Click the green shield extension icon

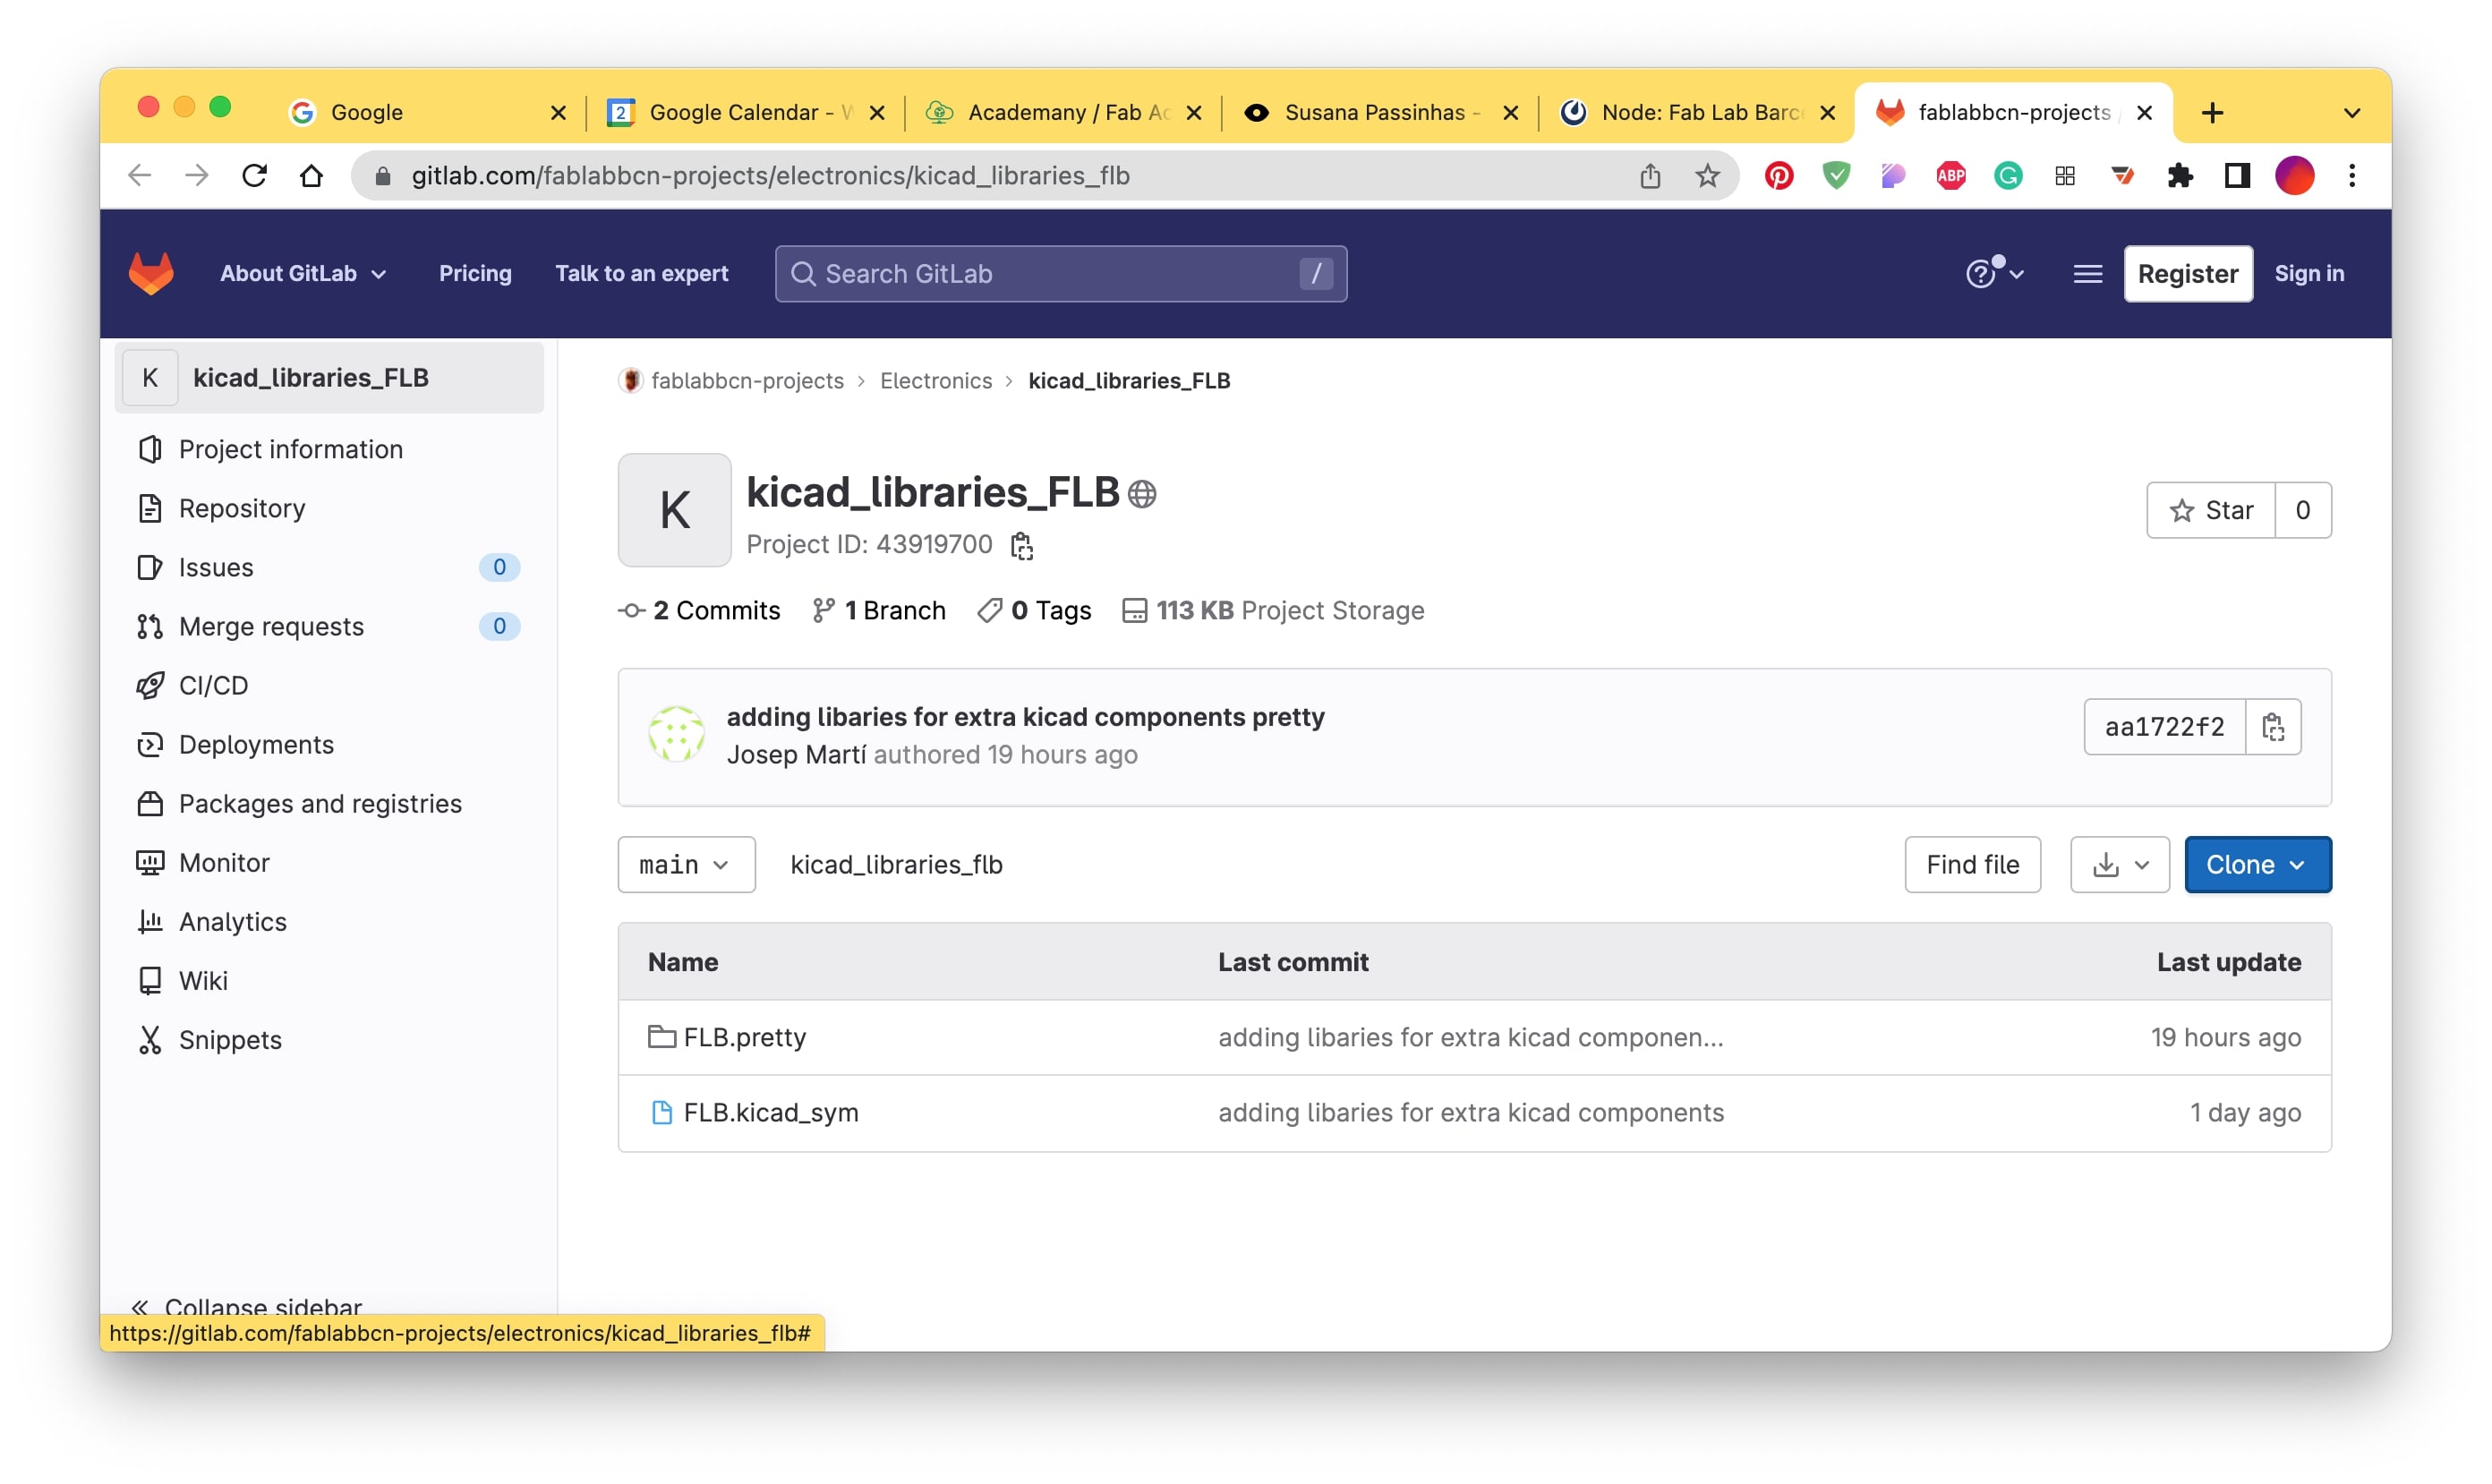click(x=1836, y=176)
